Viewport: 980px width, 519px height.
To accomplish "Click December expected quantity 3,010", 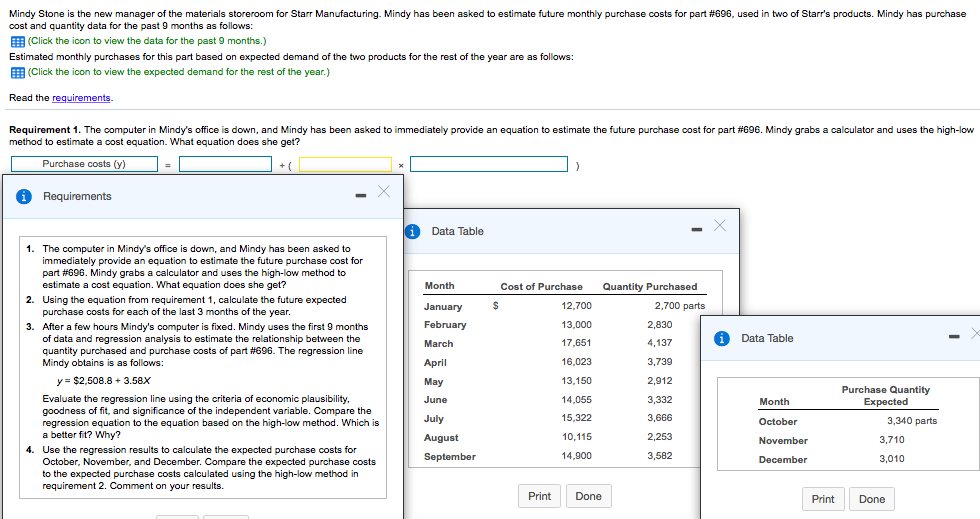I will click(892, 458).
